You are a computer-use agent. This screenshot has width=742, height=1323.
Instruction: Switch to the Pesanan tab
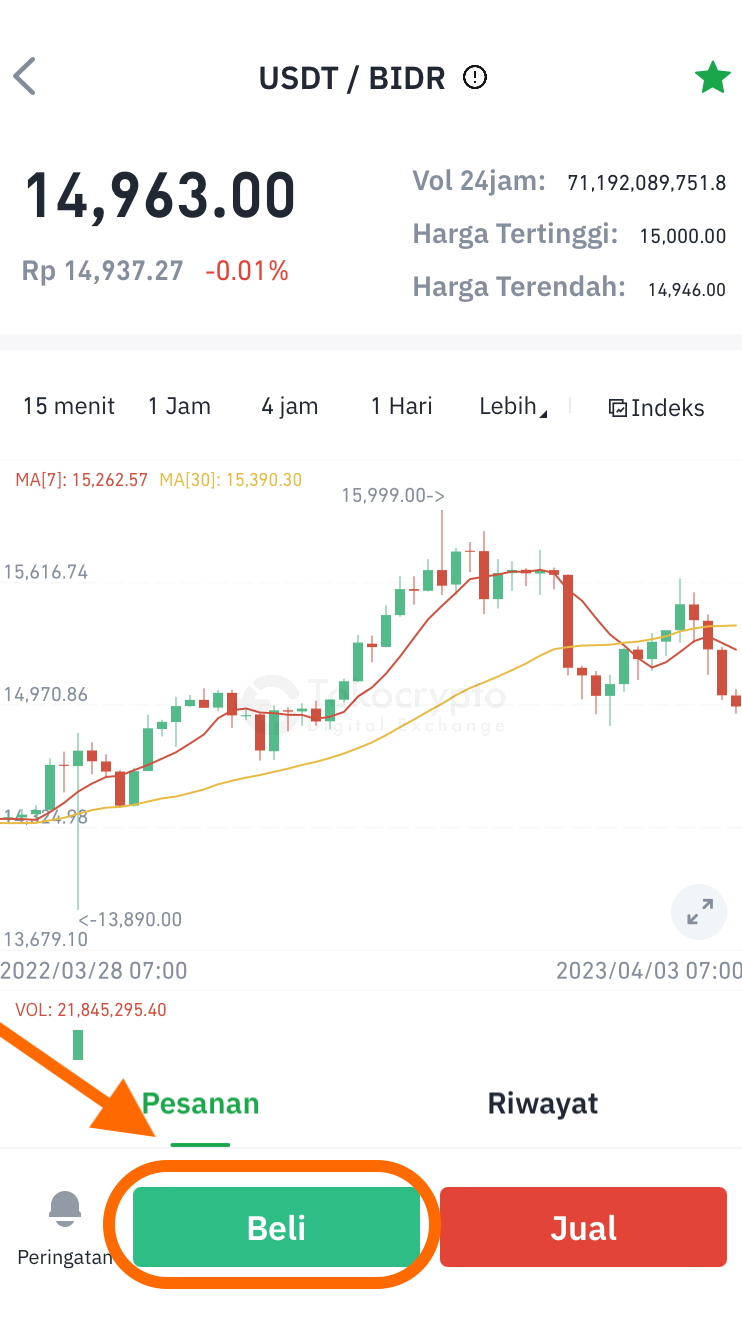point(200,1103)
